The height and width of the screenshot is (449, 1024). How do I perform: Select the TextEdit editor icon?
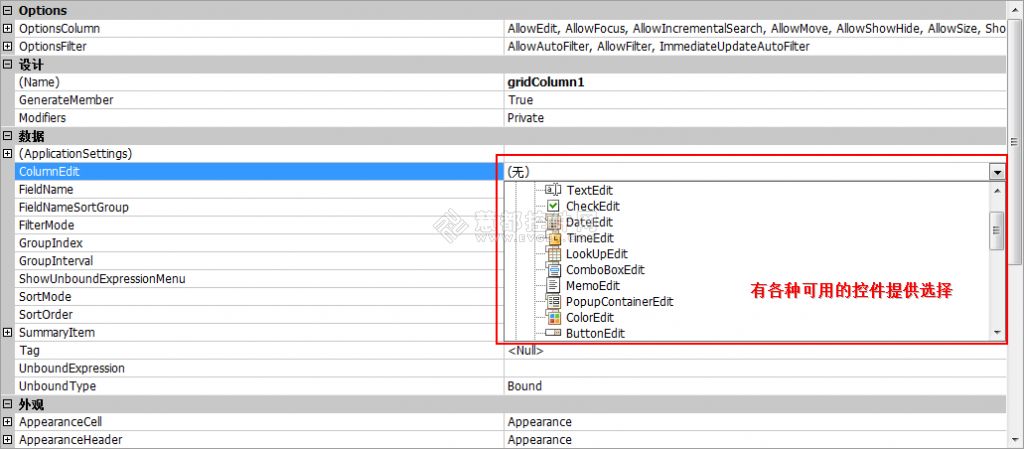pos(553,190)
